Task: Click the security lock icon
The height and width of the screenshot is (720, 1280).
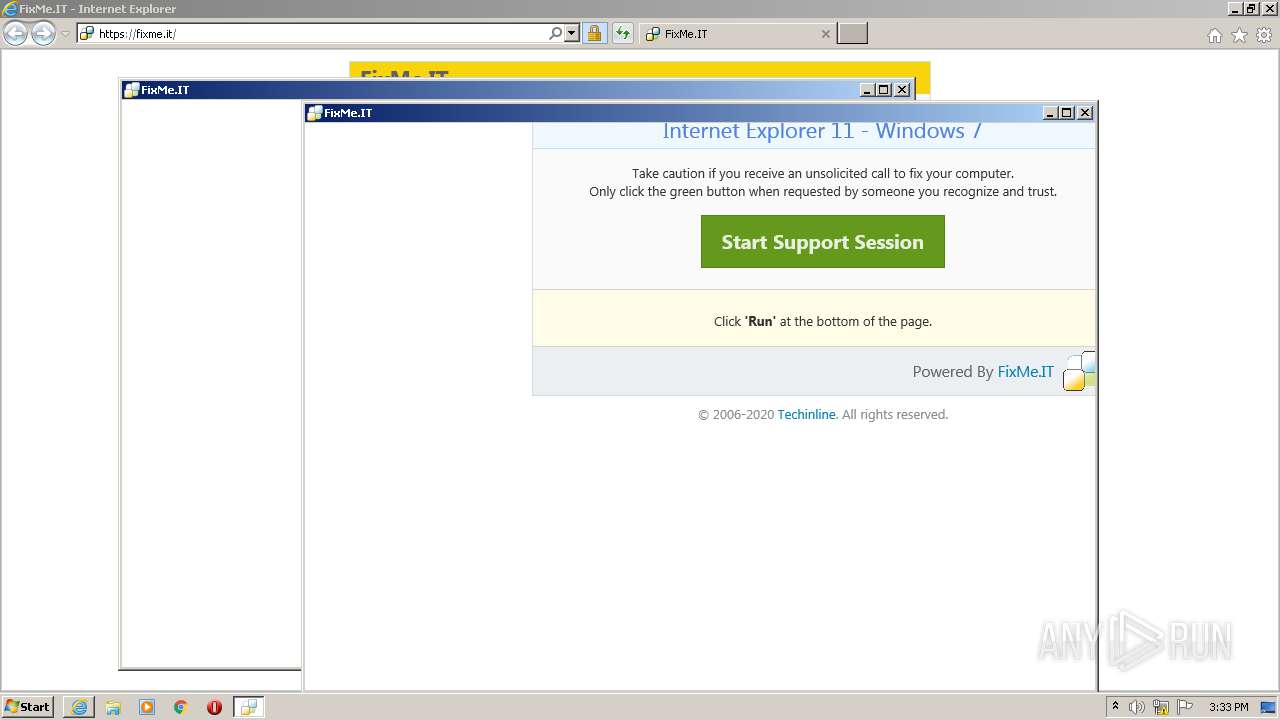Action: point(594,34)
